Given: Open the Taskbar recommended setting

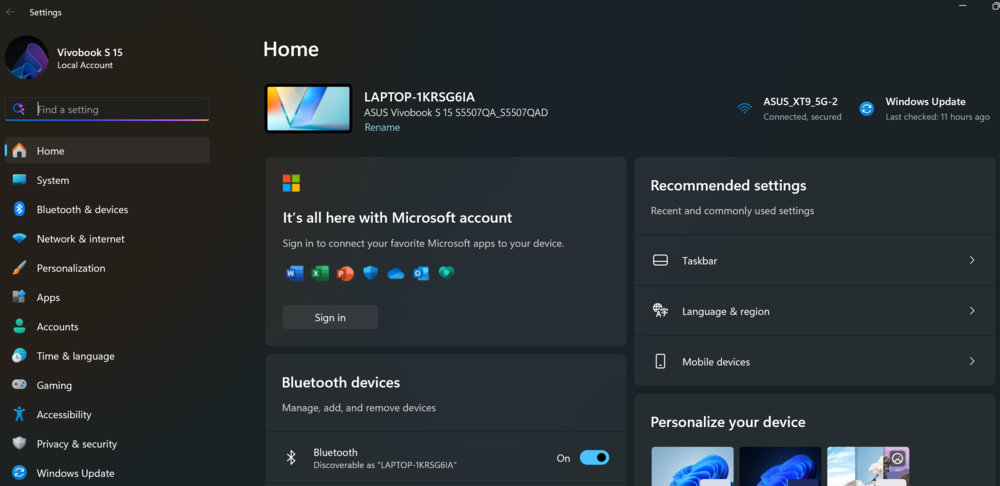Looking at the screenshot, I should point(814,260).
